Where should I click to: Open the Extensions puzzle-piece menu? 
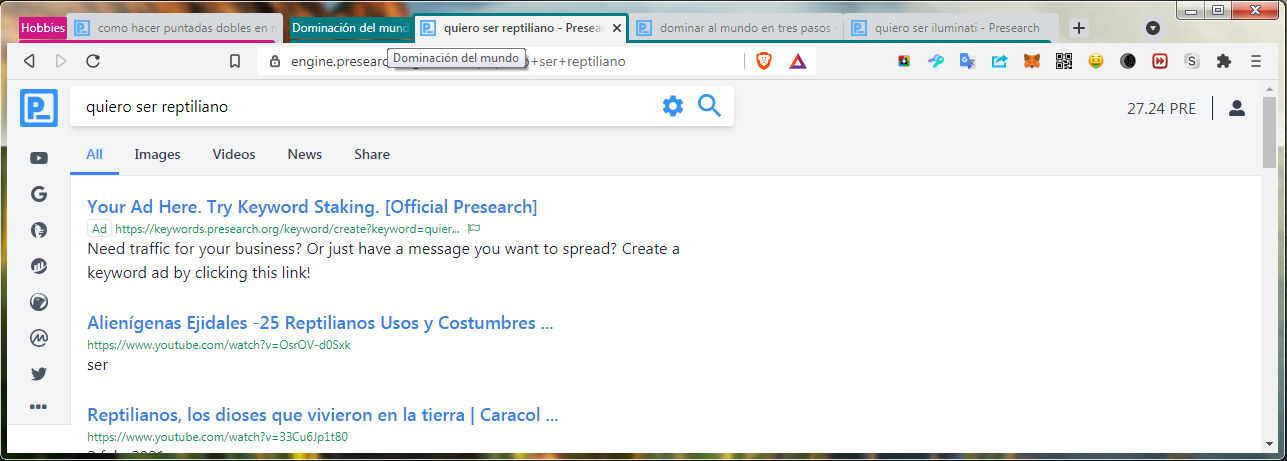(x=1223, y=61)
